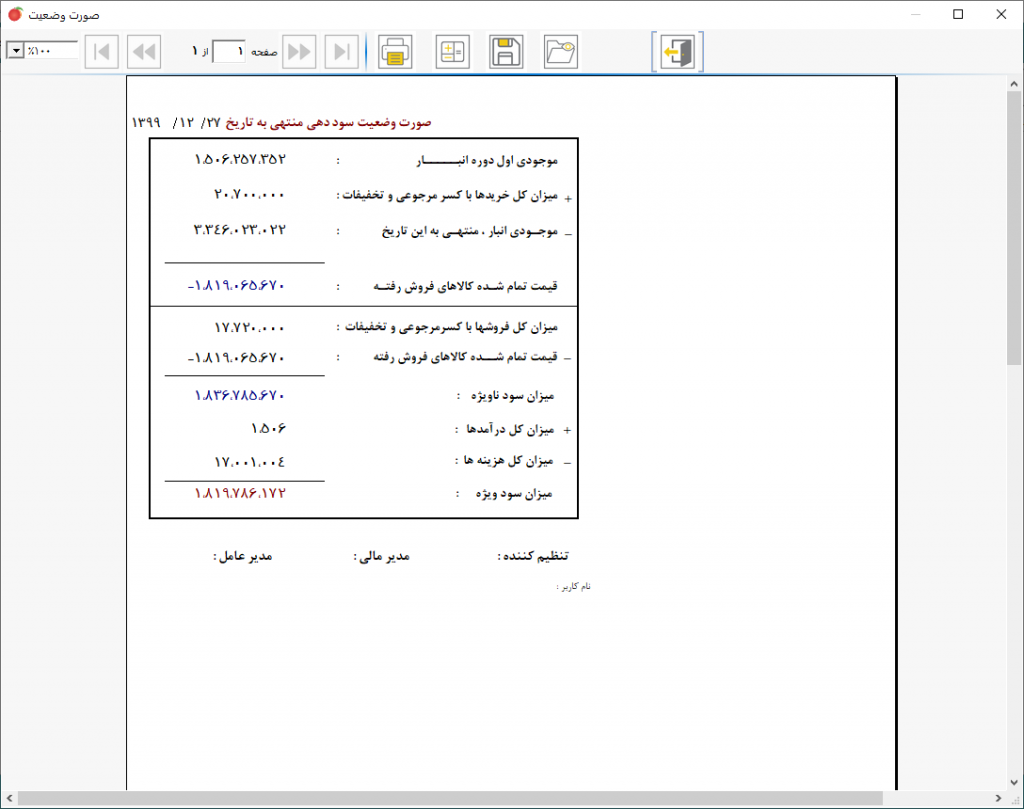
Task: Click the vertical scrollbar thumb
Action: click(x=1014, y=229)
